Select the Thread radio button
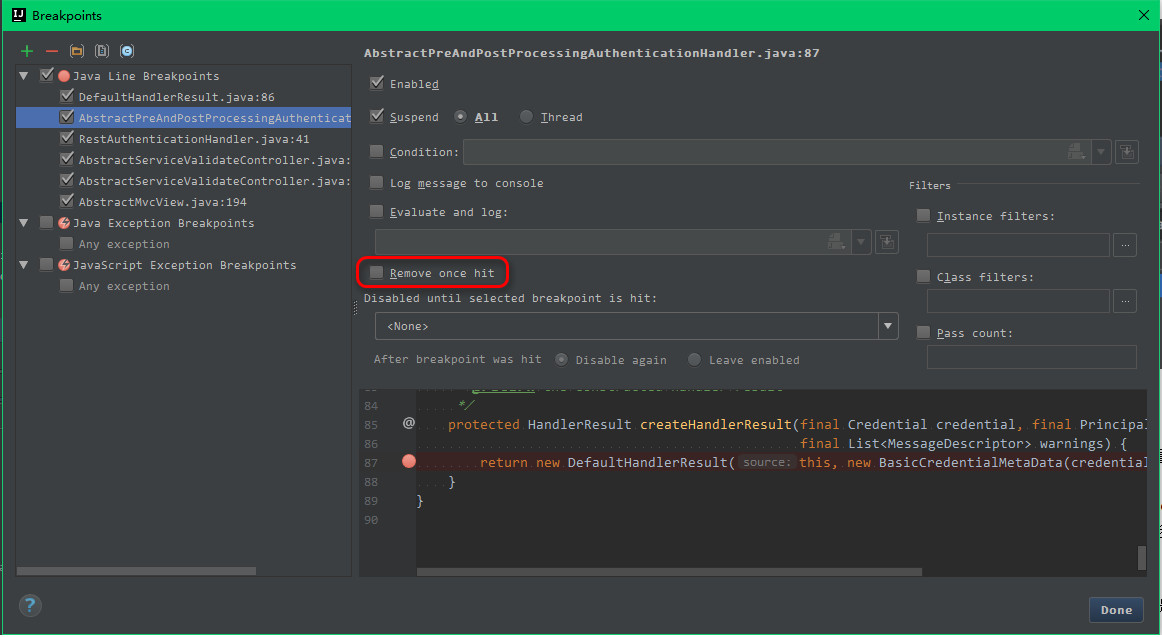Image resolution: width=1162 pixels, height=637 pixels. tap(526, 117)
